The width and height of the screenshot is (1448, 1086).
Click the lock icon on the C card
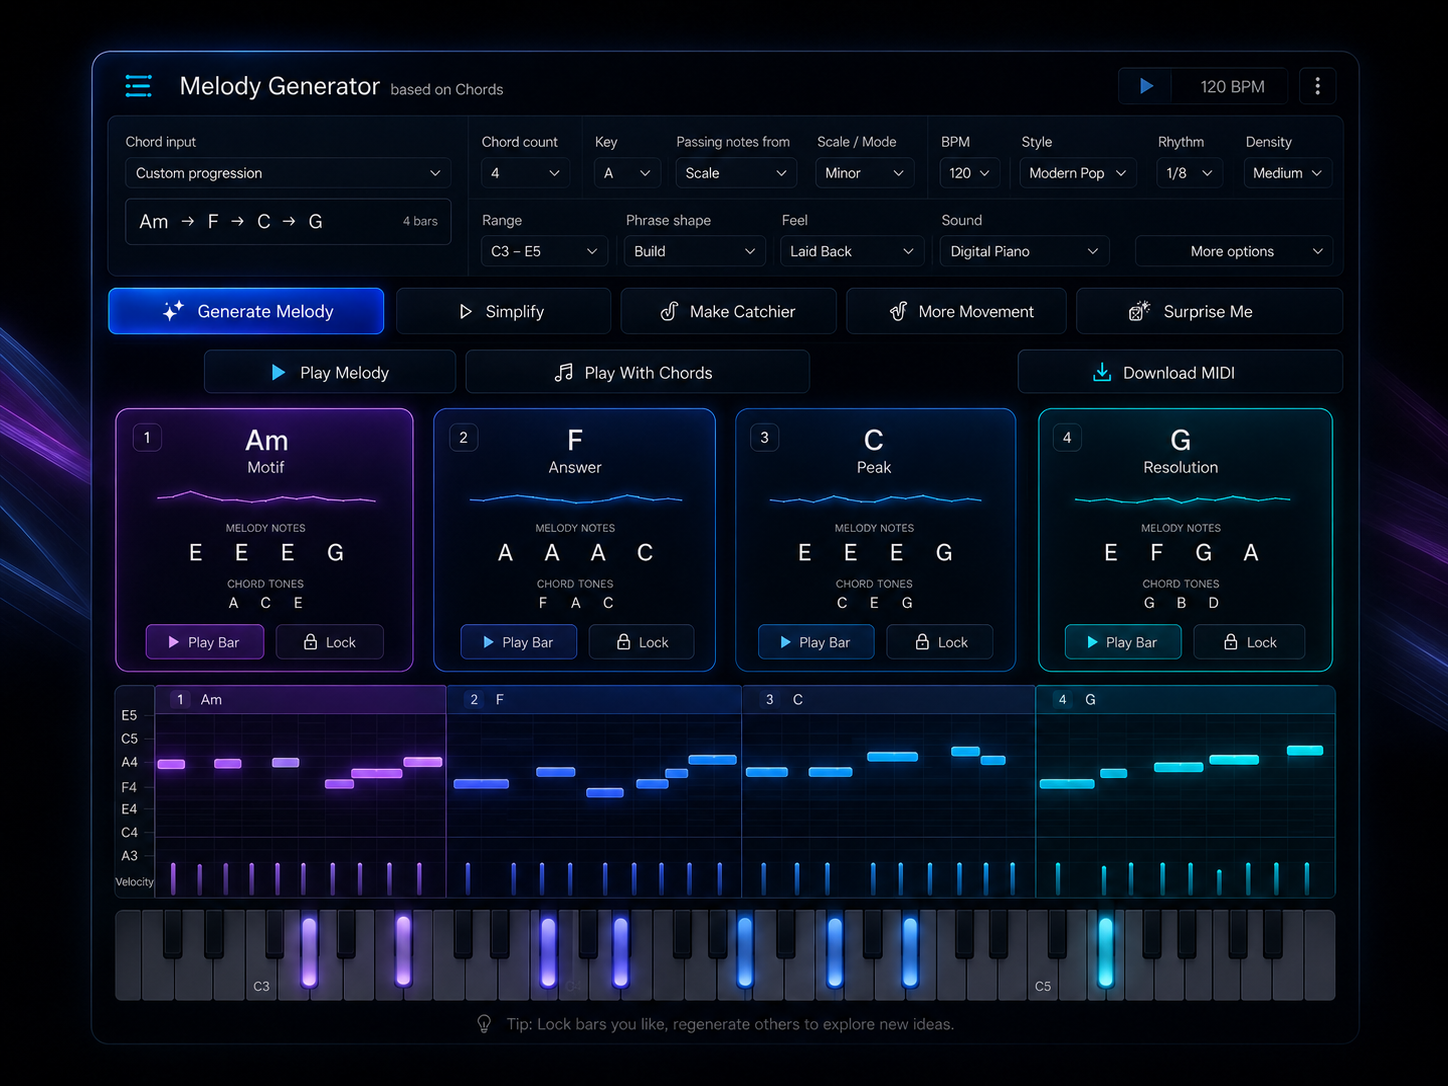922,642
